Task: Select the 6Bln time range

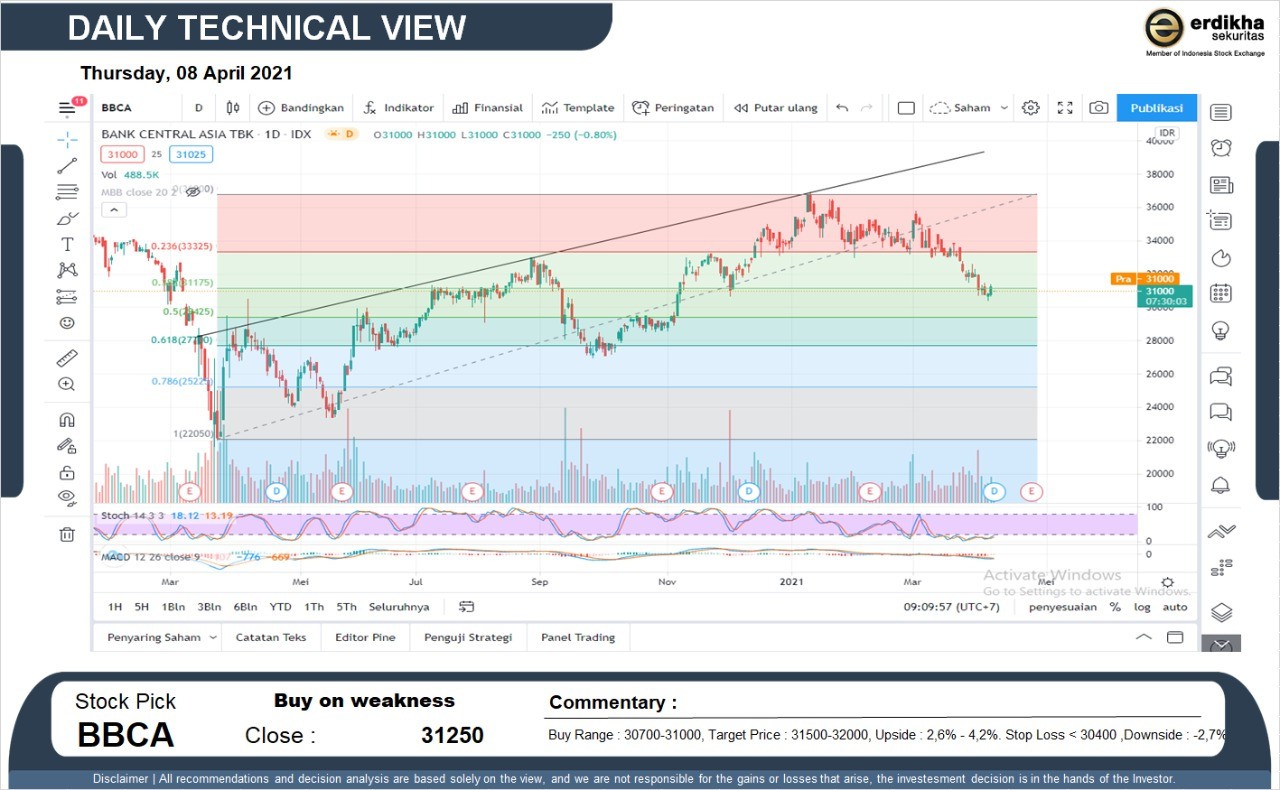Action: tap(245, 607)
